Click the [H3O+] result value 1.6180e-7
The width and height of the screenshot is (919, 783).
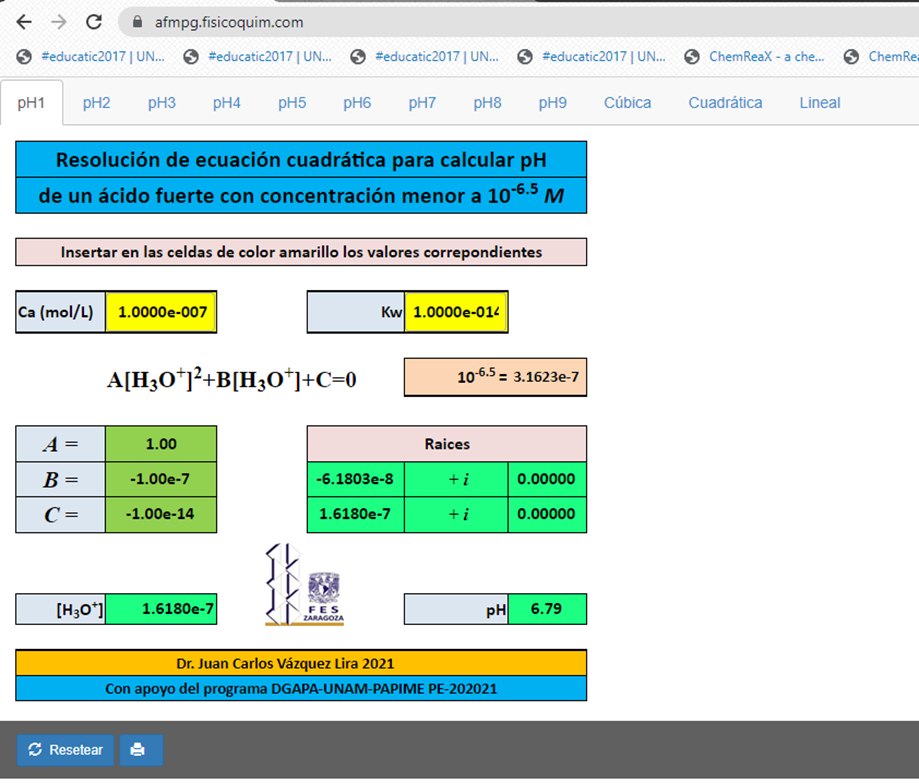click(x=161, y=609)
